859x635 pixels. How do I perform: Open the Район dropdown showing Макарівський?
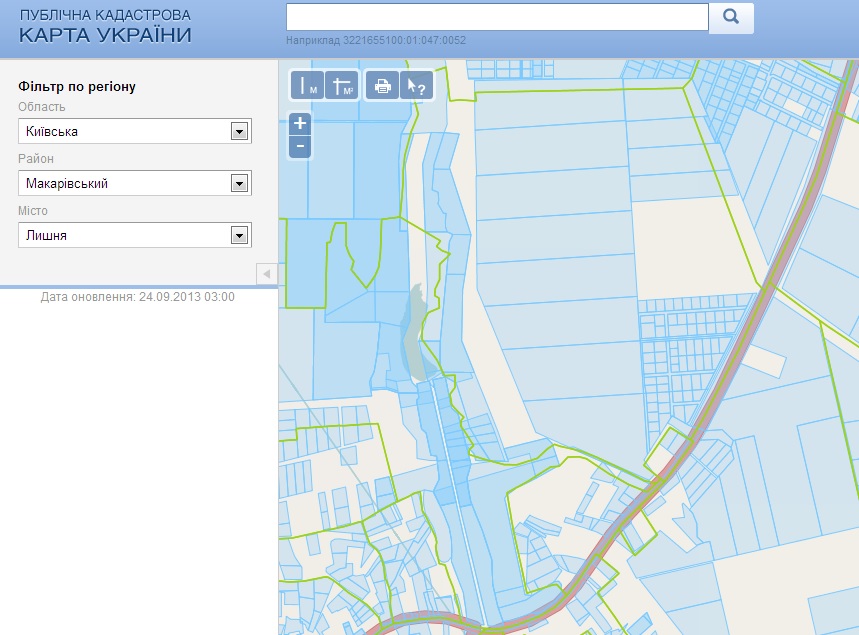click(240, 183)
